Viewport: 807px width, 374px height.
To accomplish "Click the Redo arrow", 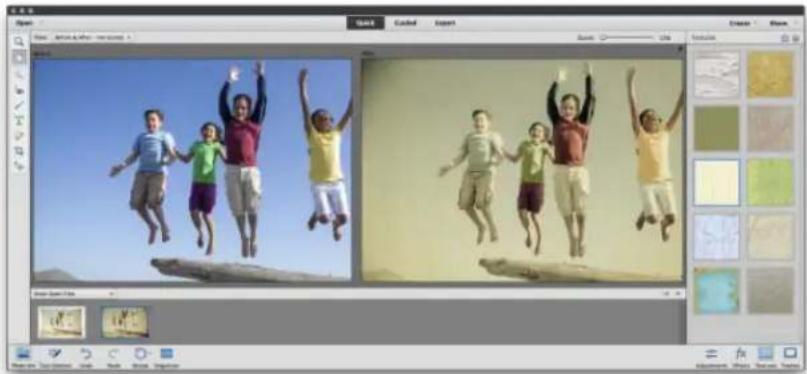I will pyautogui.click(x=113, y=358).
